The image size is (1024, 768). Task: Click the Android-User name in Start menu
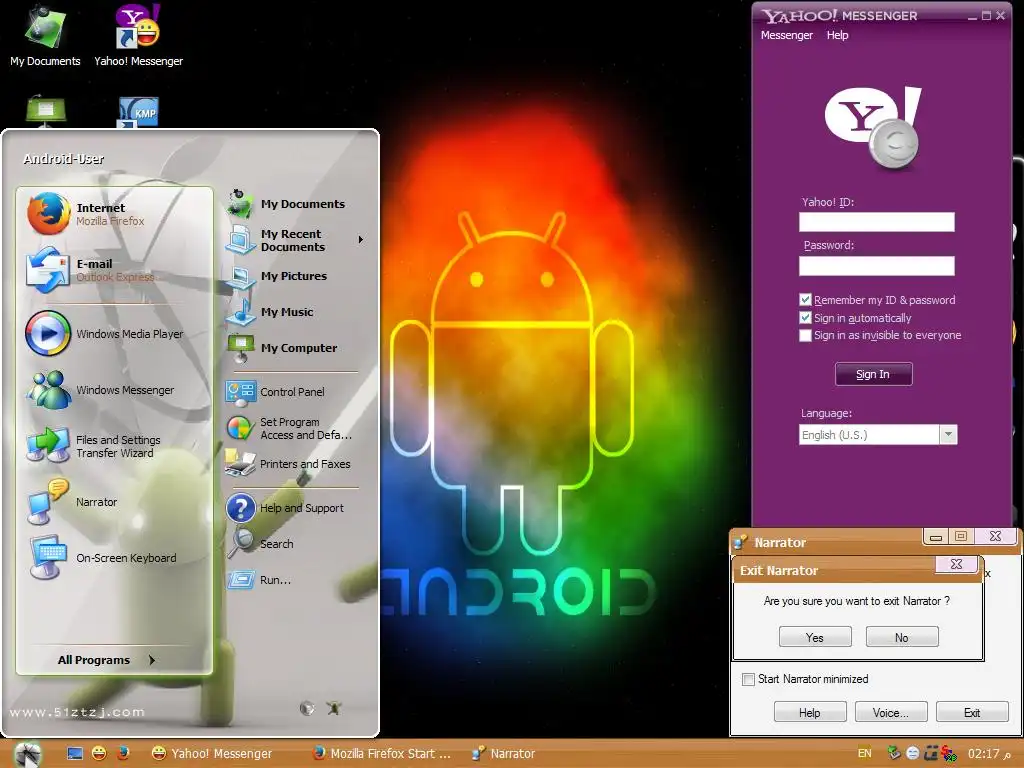64,159
